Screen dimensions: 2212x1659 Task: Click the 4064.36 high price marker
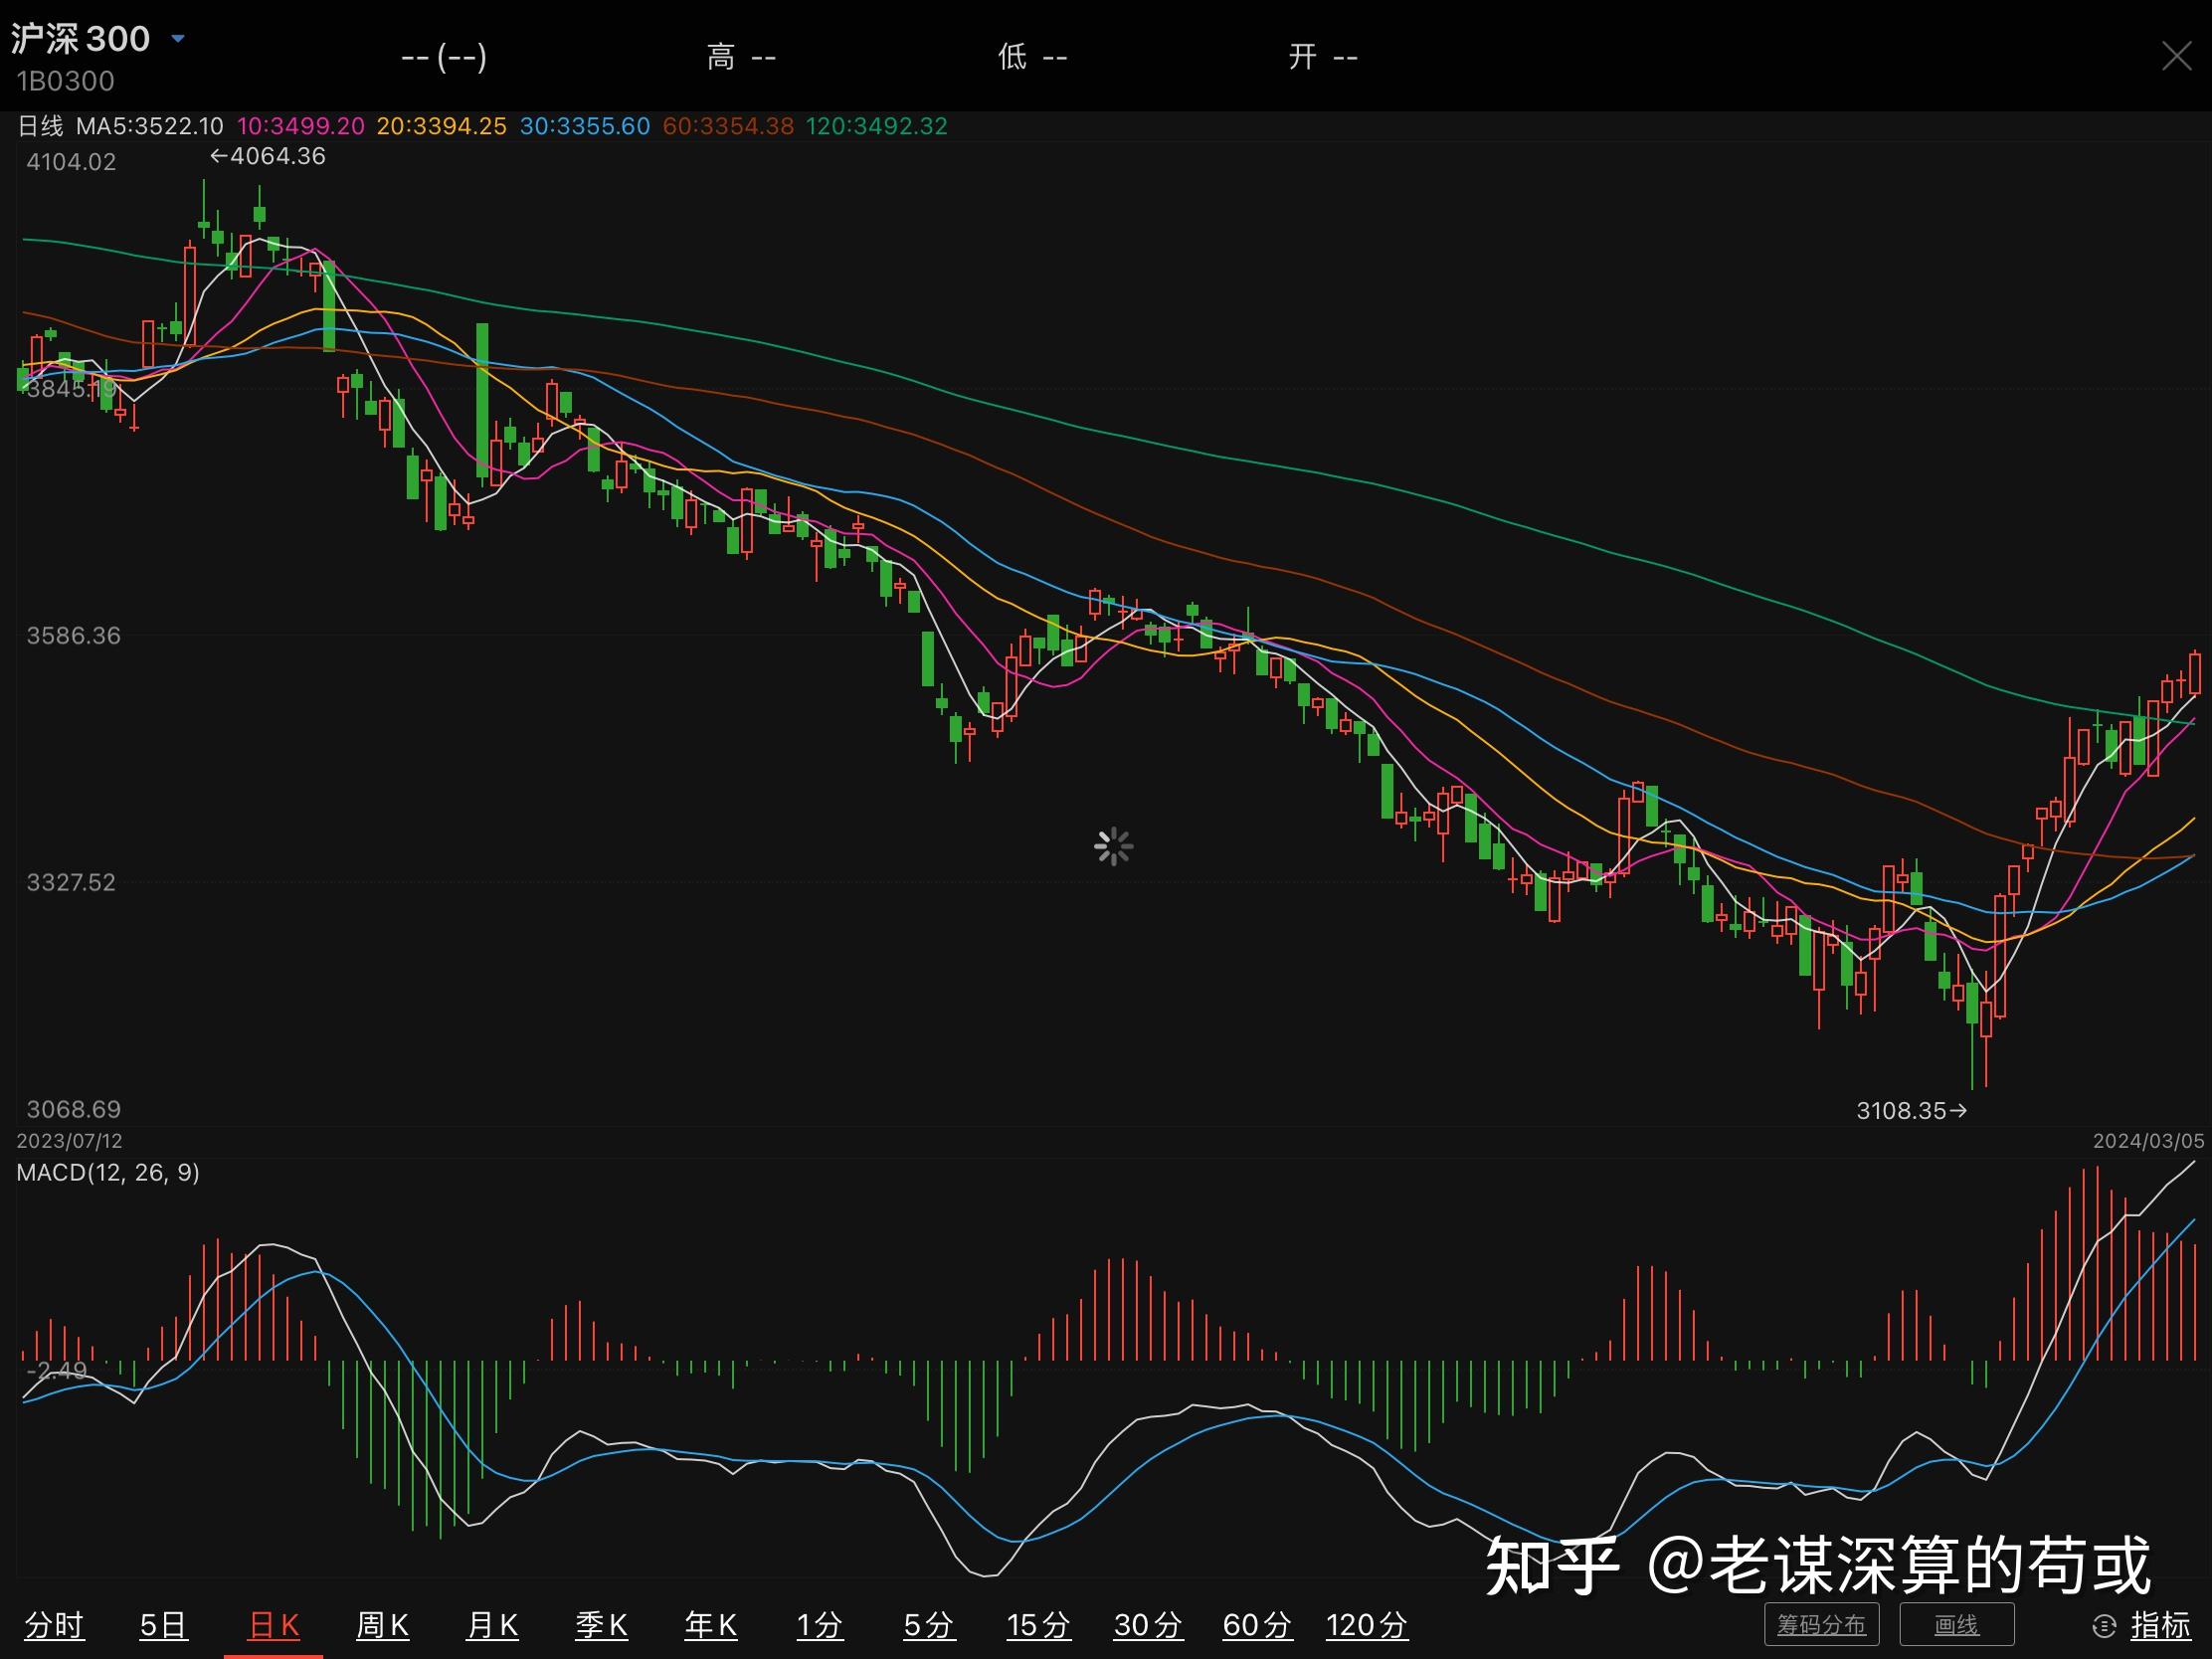(268, 156)
